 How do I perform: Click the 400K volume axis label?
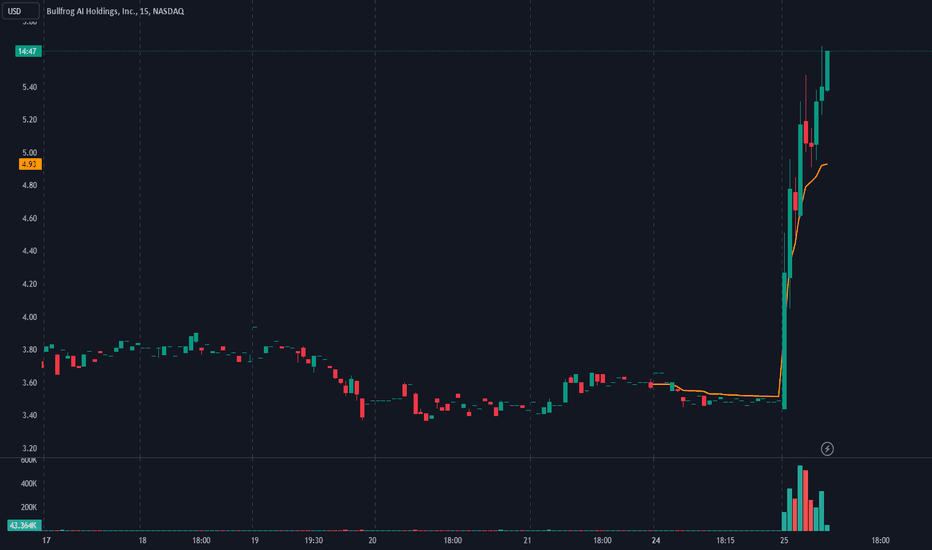29,483
